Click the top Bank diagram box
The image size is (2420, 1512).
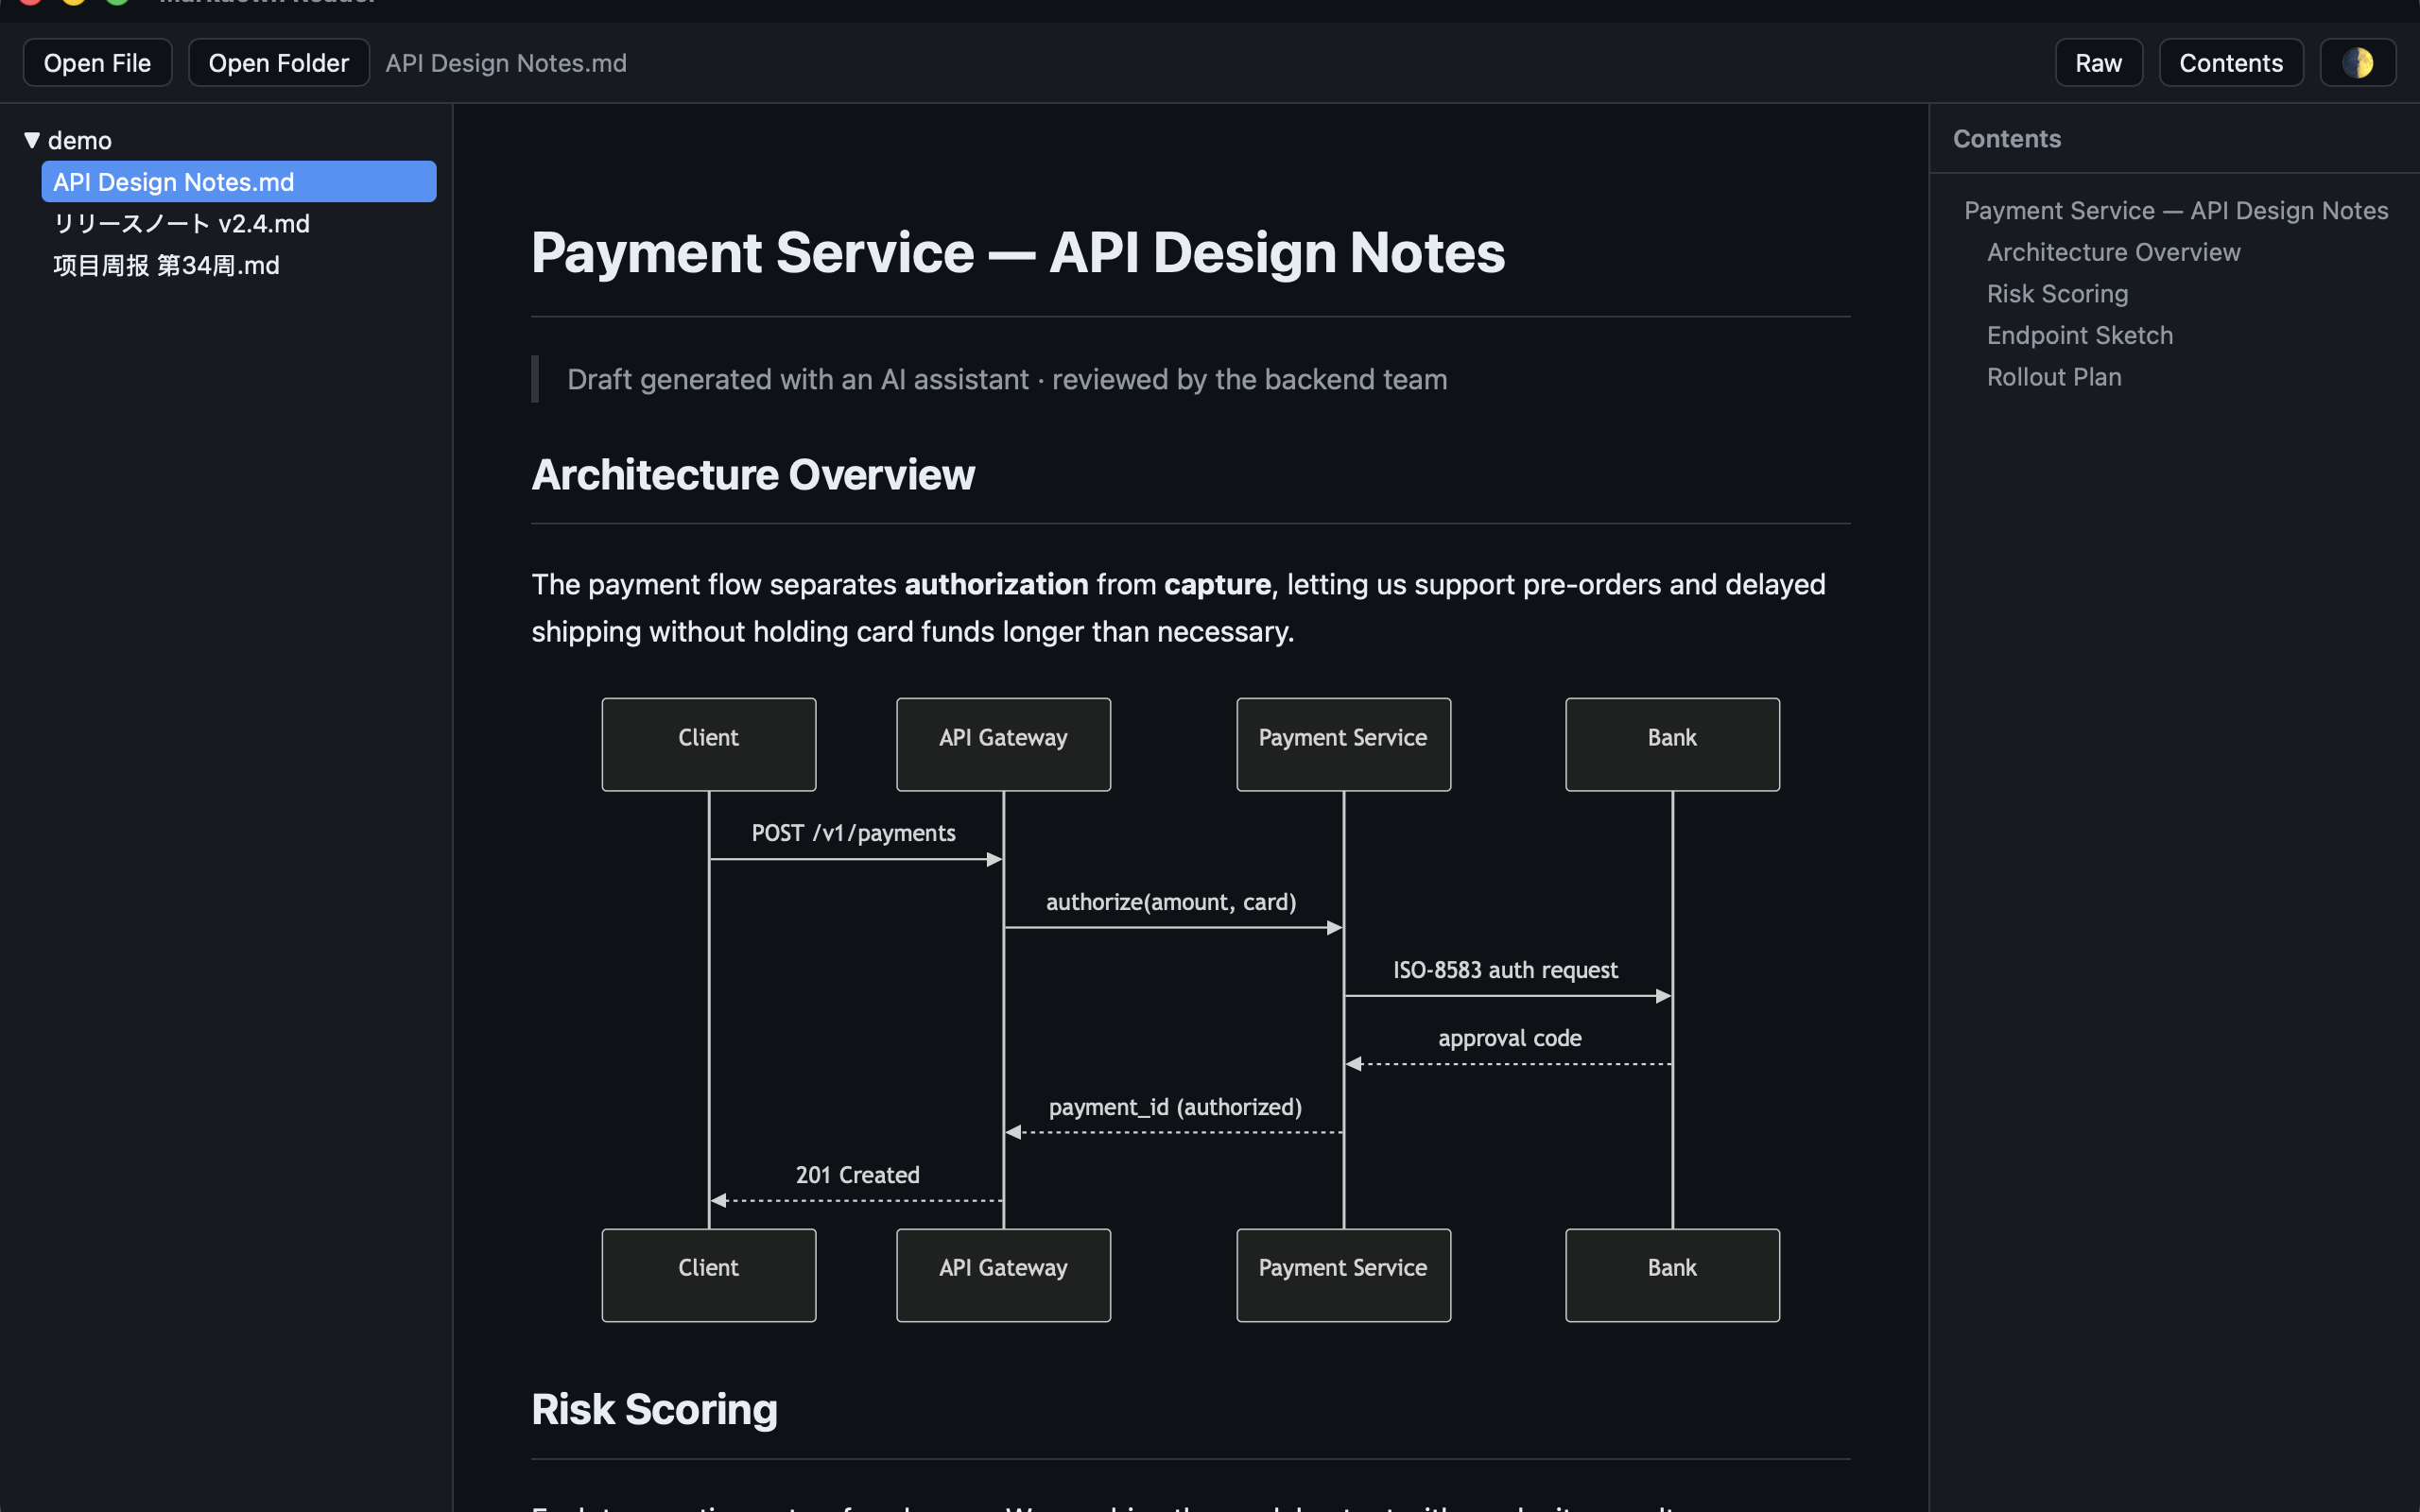coord(1672,744)
